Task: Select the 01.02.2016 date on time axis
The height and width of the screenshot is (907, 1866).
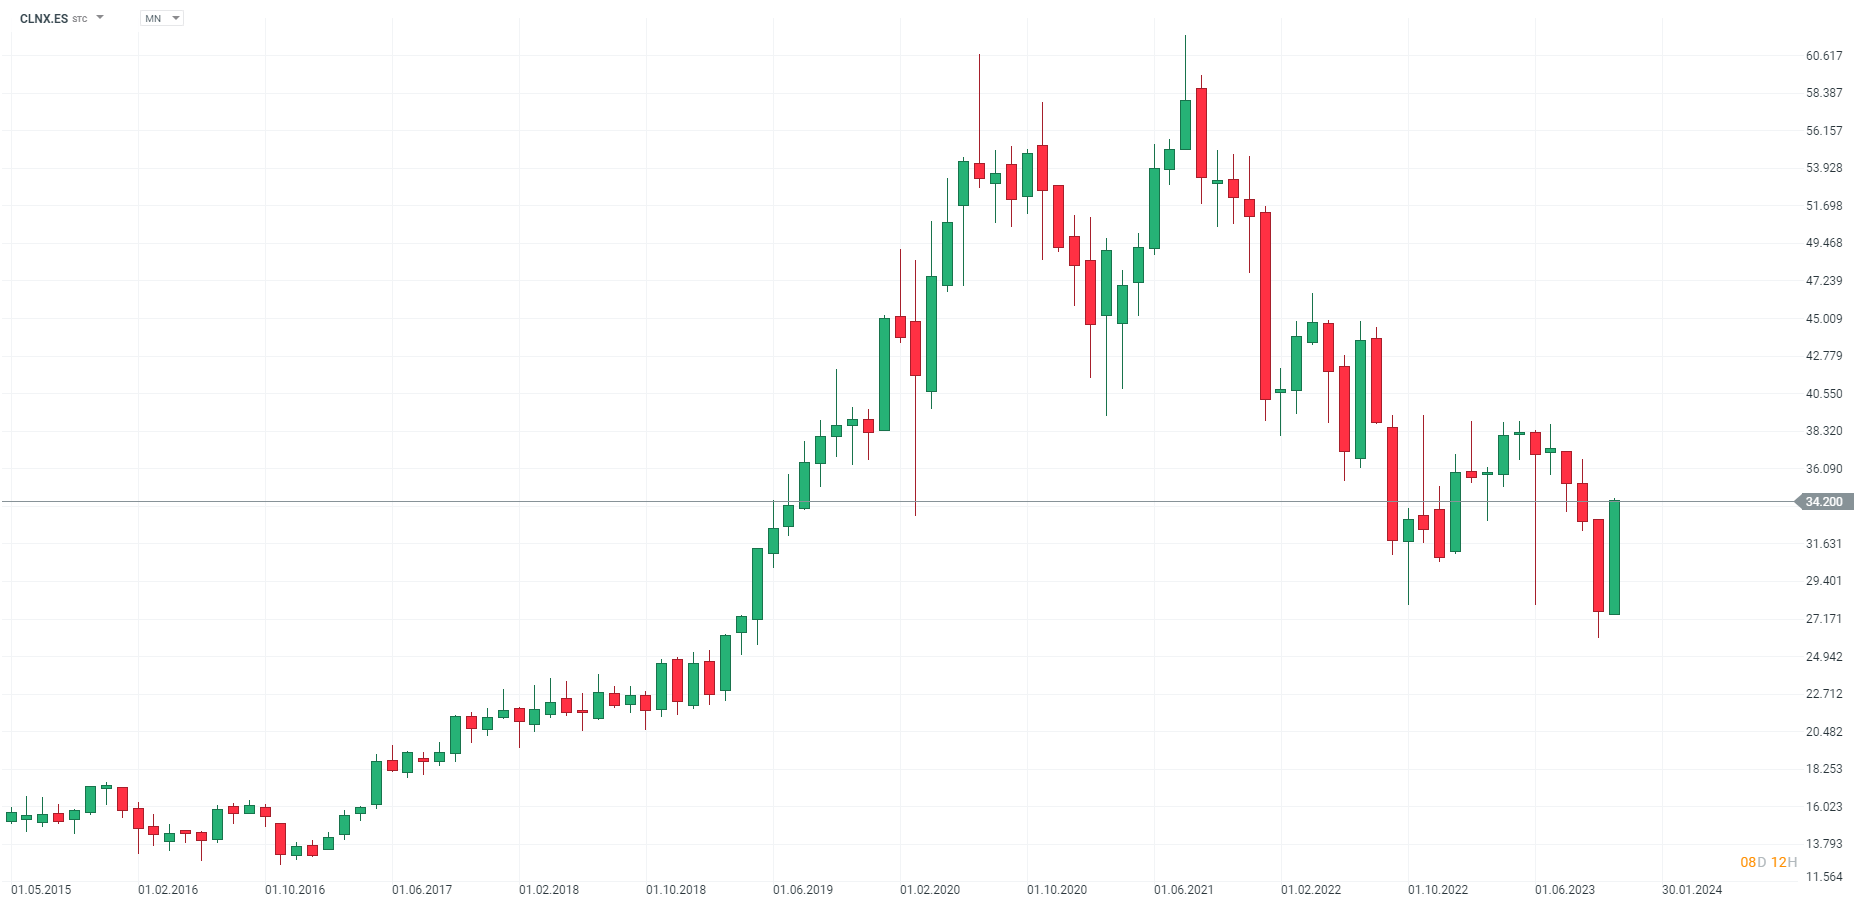Action: point(168,890)
